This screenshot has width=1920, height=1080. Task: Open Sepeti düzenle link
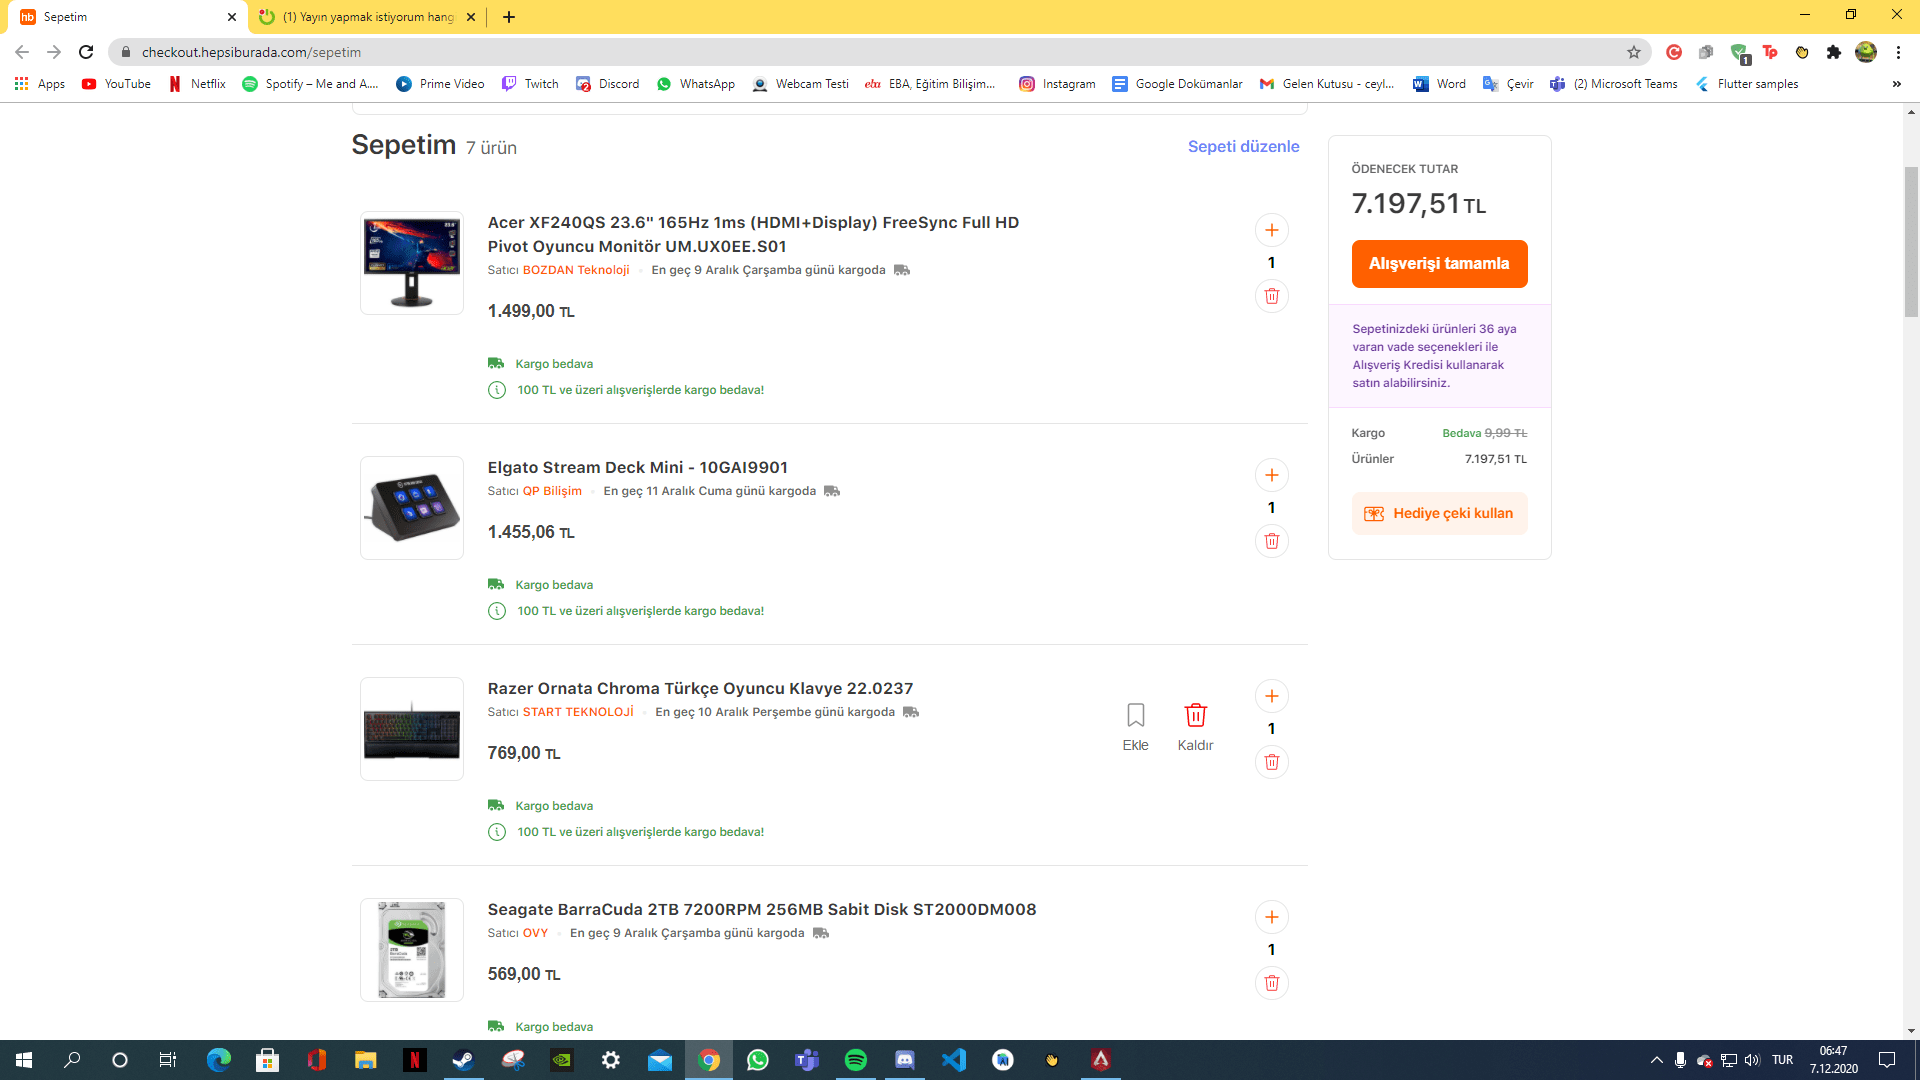1243,146
